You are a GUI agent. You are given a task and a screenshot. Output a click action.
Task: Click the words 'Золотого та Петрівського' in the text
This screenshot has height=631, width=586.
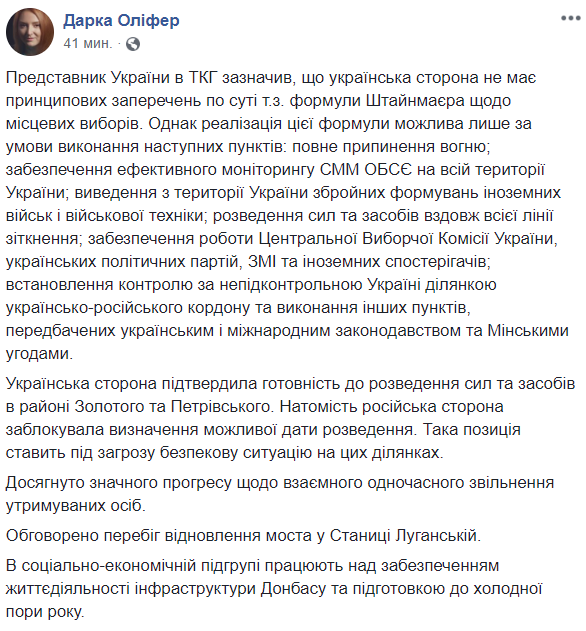(x=172, y=406)
